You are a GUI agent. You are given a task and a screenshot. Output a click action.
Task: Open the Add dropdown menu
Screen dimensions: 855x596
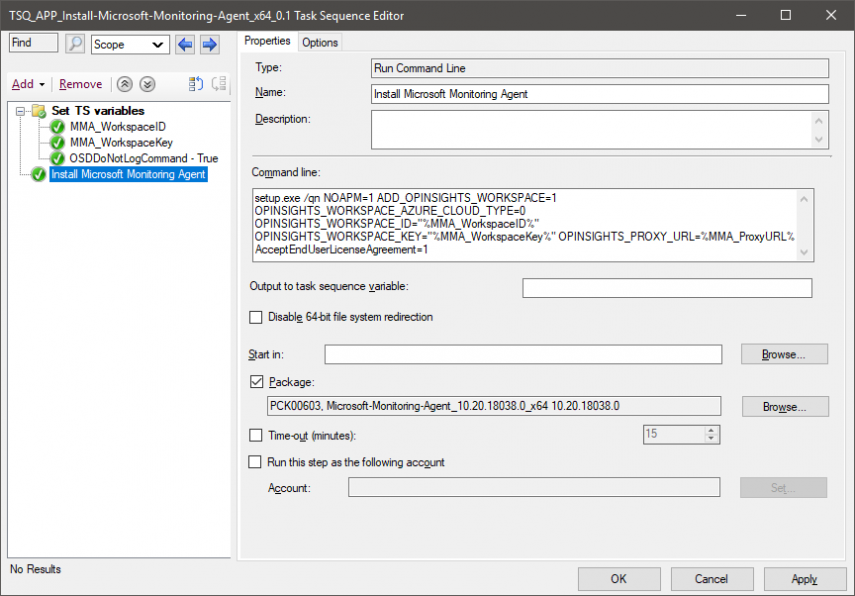(x=28, y=85)
